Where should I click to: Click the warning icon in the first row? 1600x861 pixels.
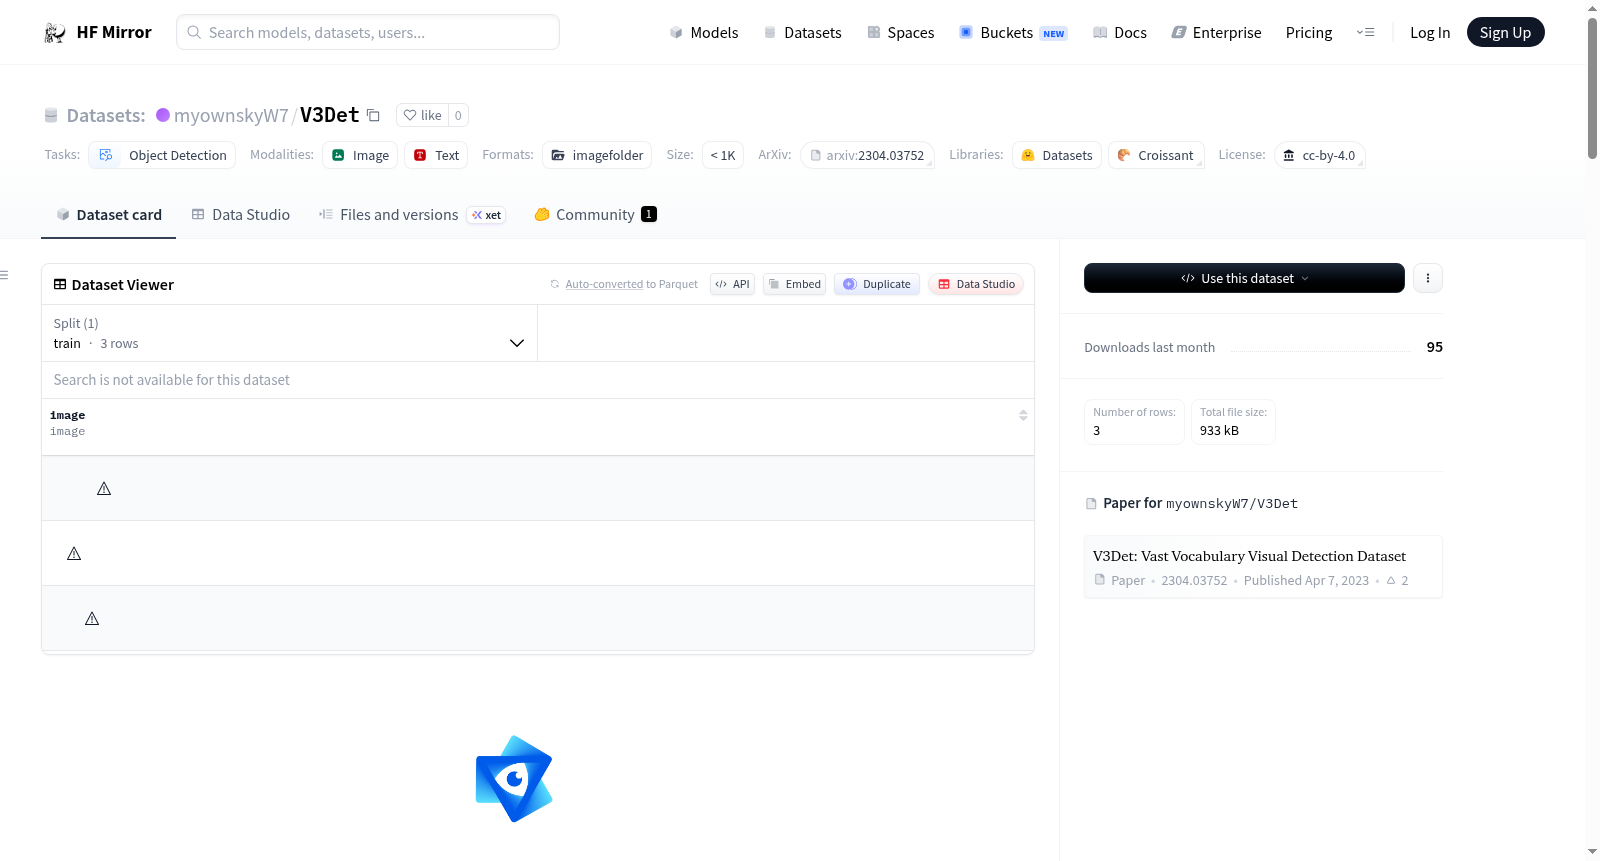tap(104, 488)
